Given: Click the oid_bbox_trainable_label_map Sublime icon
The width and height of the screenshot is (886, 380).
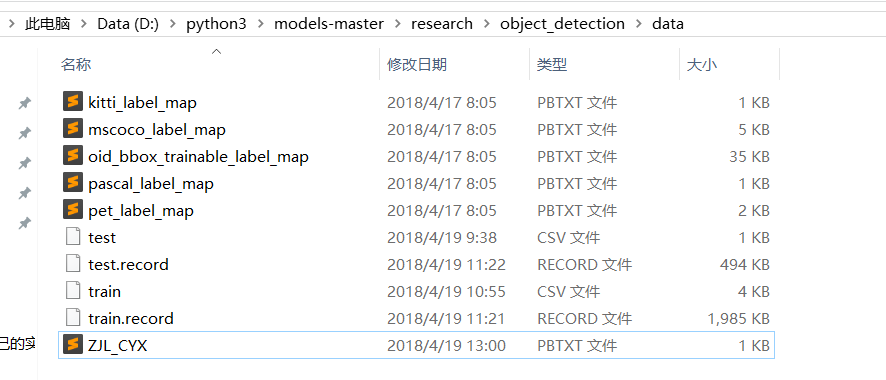Looking at the screenshot, I should pyautogui.click(x=72, y=156).
